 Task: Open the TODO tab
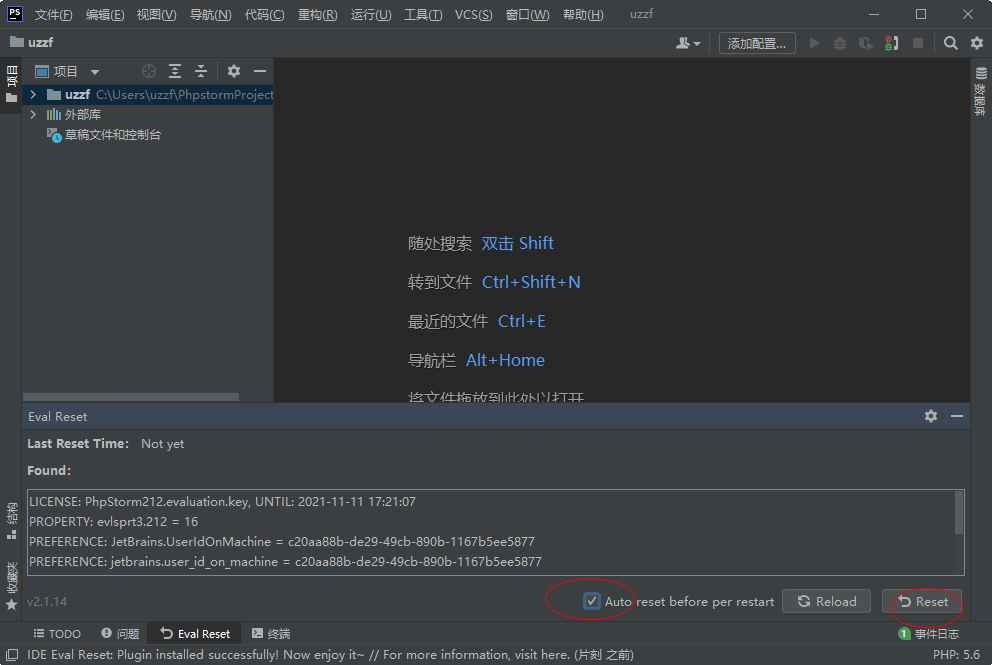[57, 633]
